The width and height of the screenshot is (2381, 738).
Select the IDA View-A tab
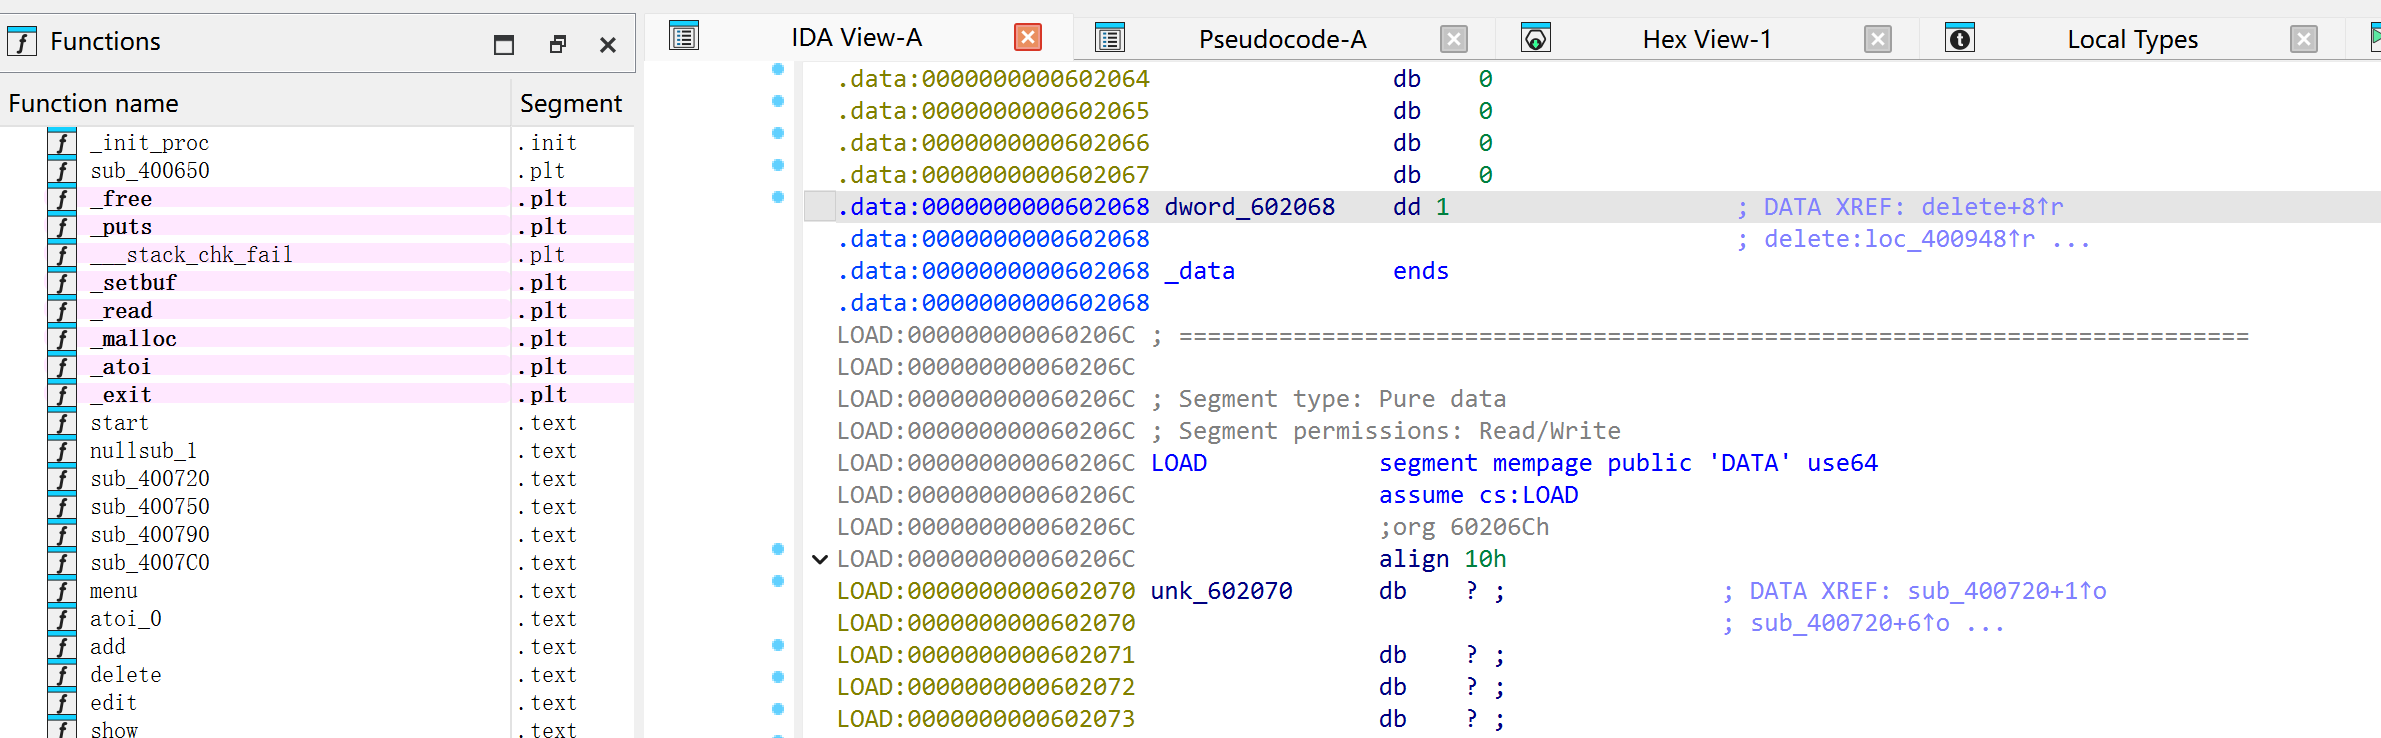click(x=857, y=37)
